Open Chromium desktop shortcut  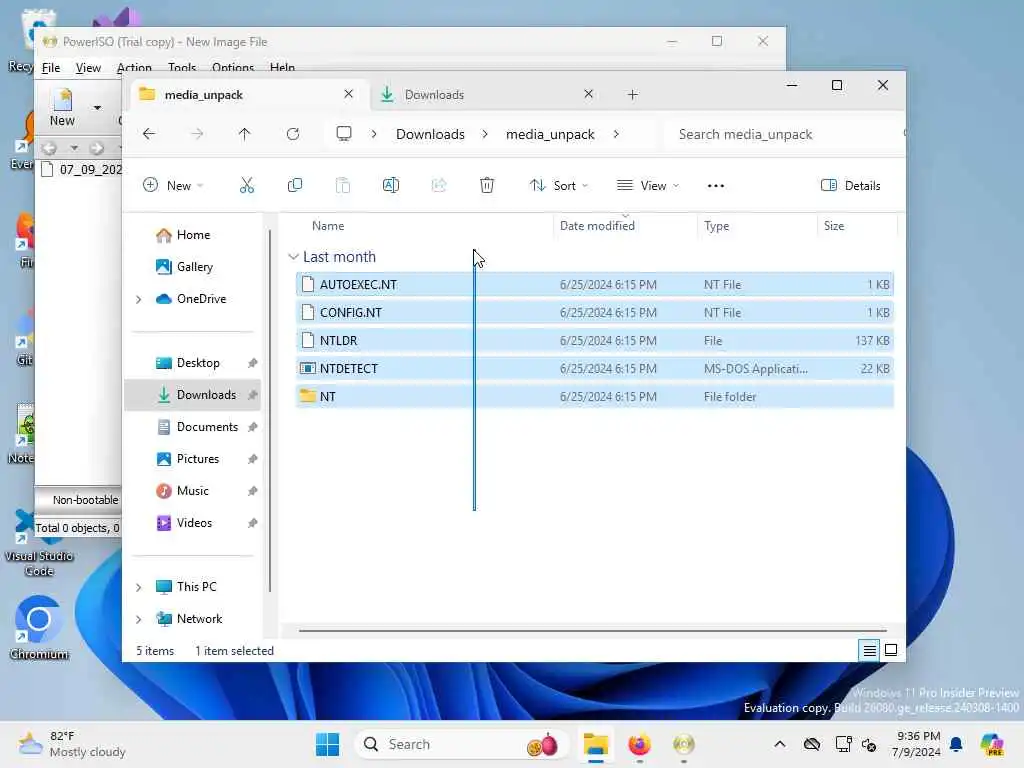tap(39, 628)
